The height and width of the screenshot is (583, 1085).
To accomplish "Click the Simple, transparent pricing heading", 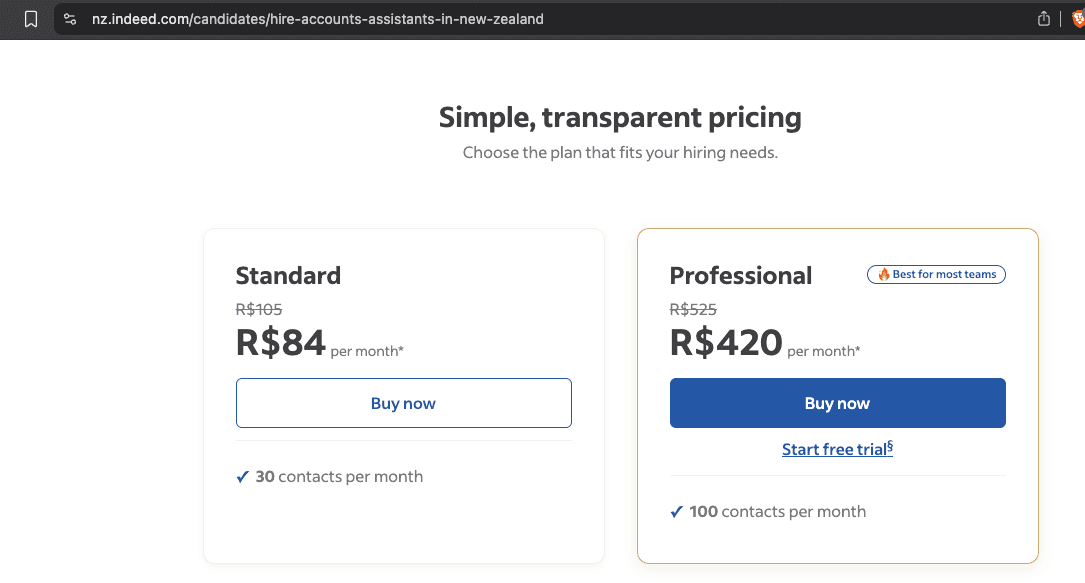I will pyautogui.click(x=620, y=118).
